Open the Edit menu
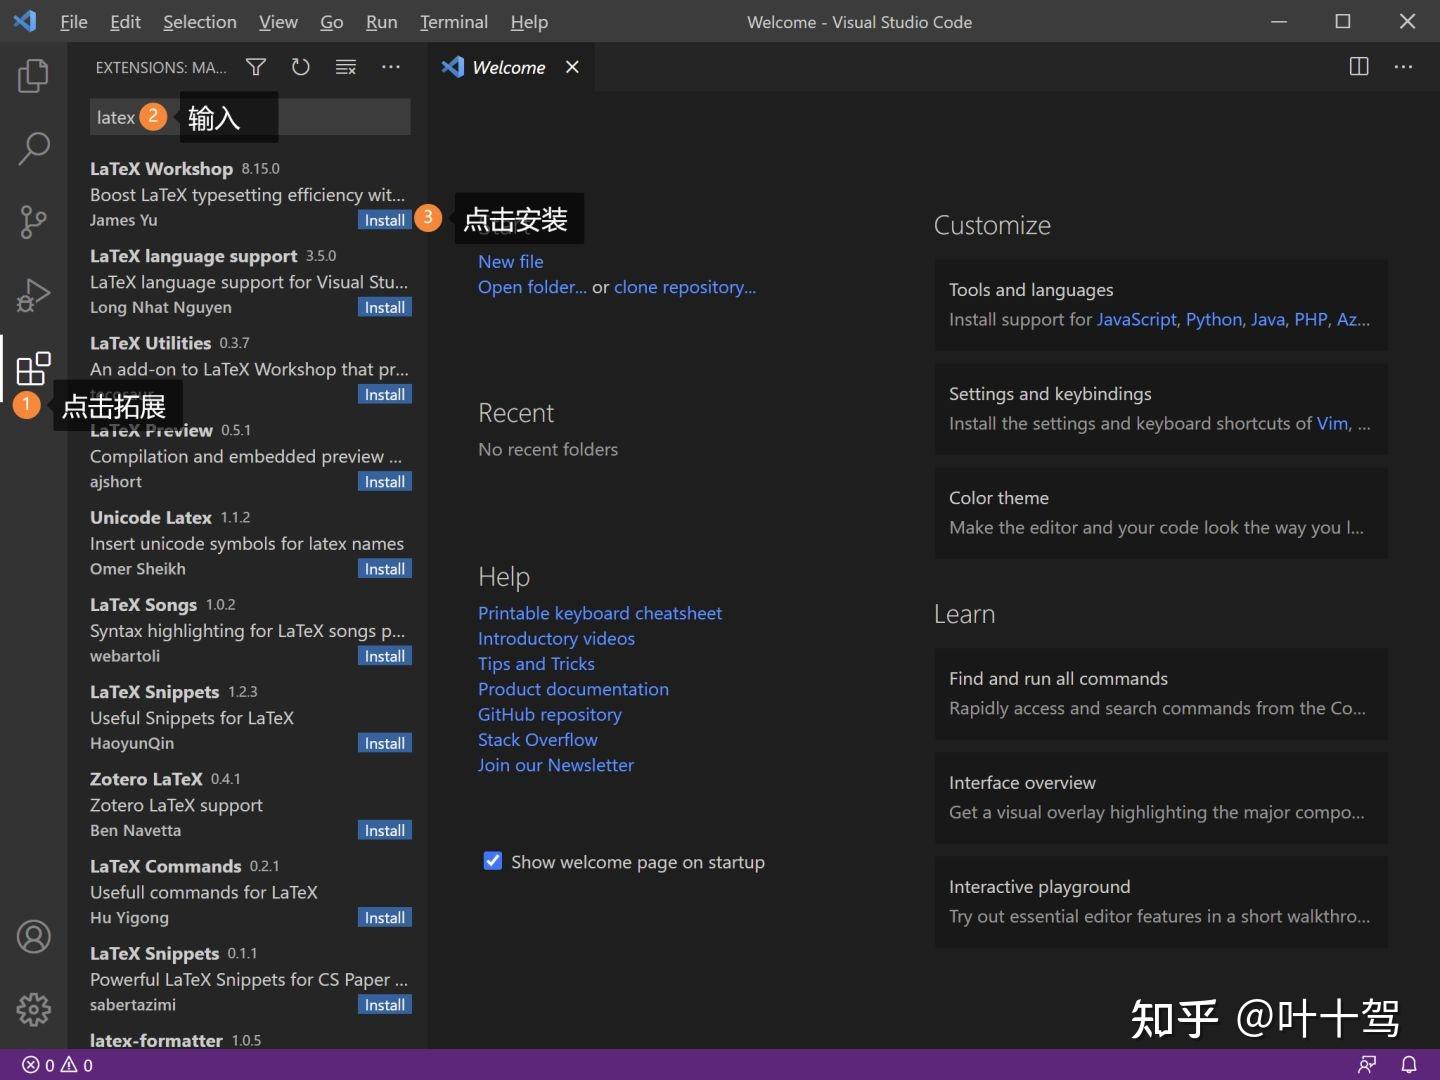This screenshot has width=1440, height=1080. coord(125,22)
